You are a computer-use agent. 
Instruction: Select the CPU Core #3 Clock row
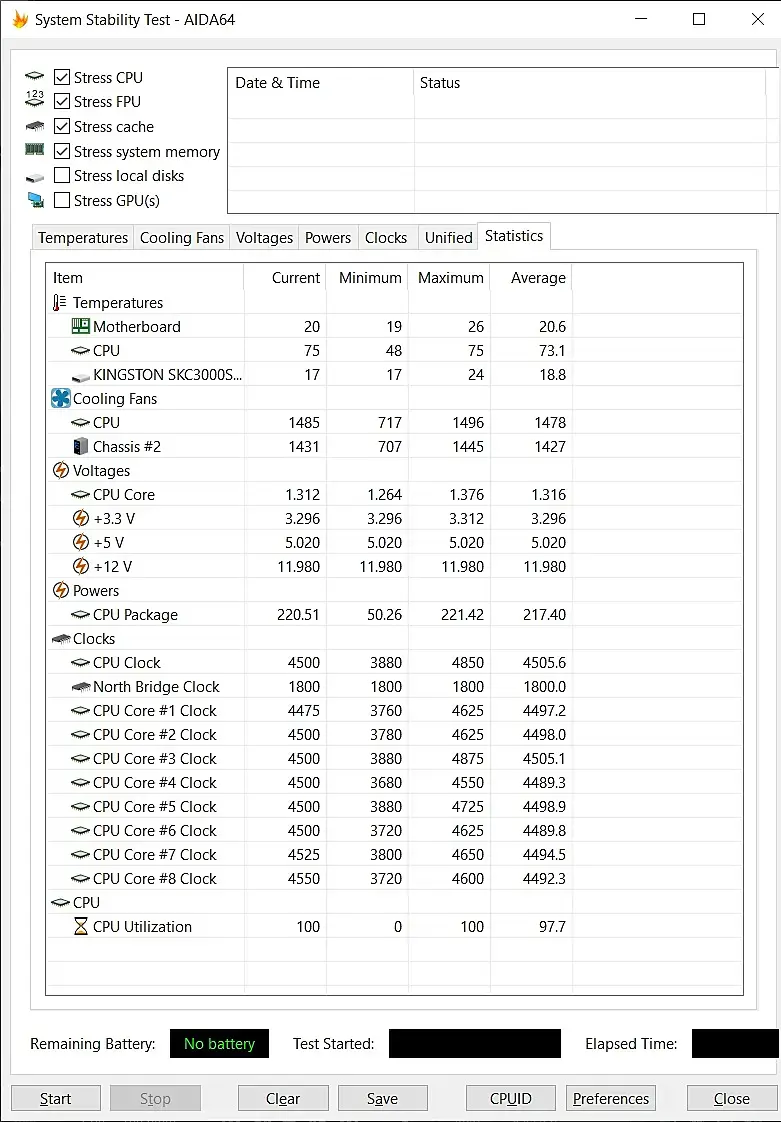394,758
